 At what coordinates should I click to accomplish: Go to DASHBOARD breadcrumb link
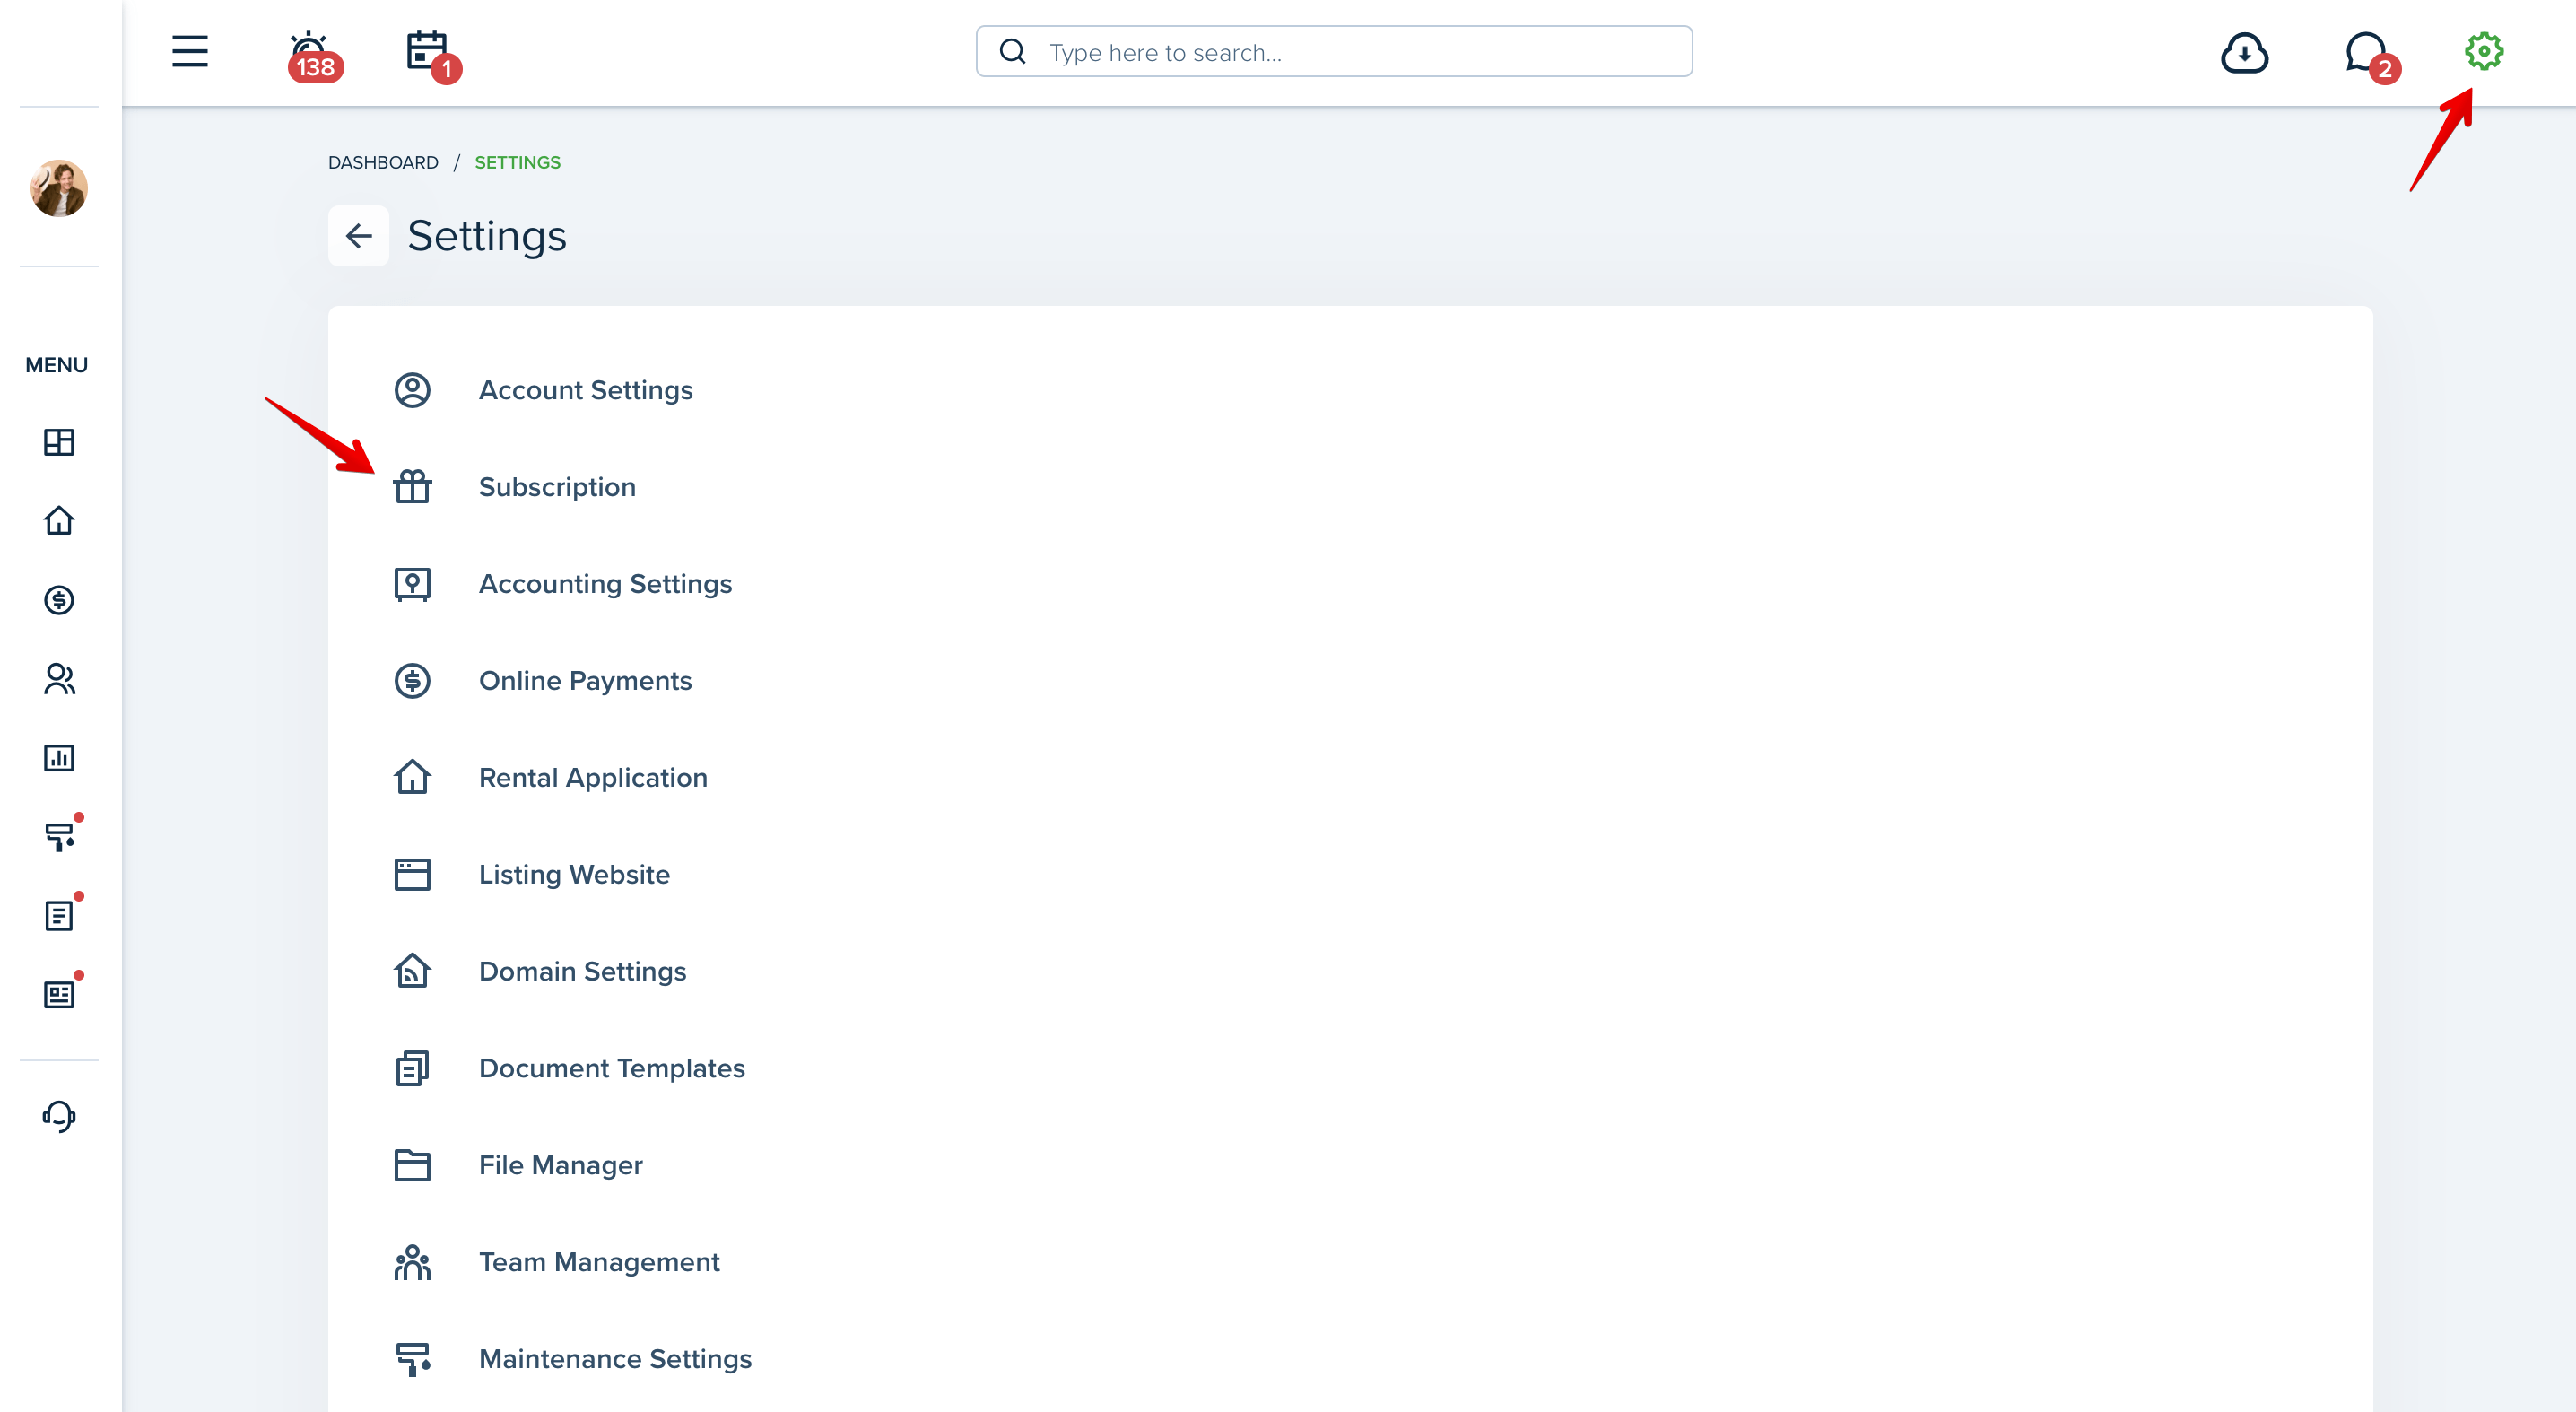(x=383, y=162)
